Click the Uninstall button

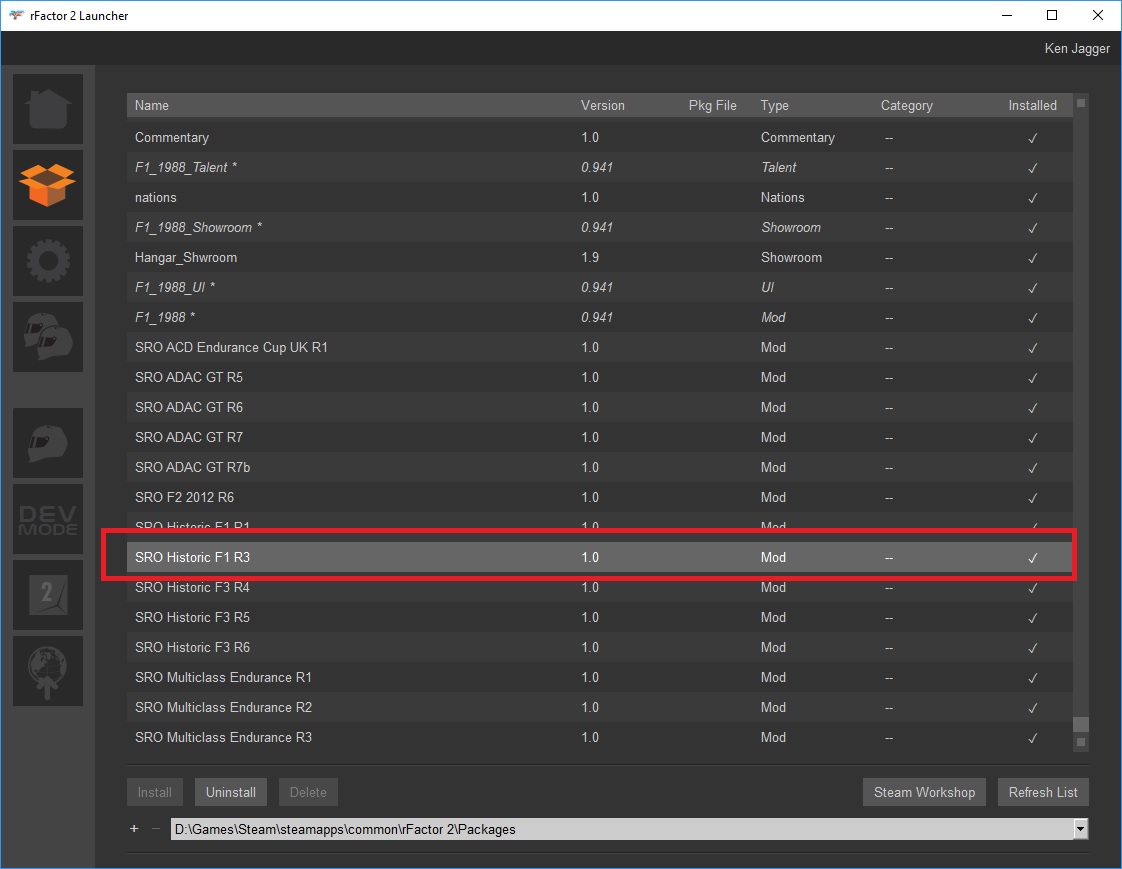point(231,792)
